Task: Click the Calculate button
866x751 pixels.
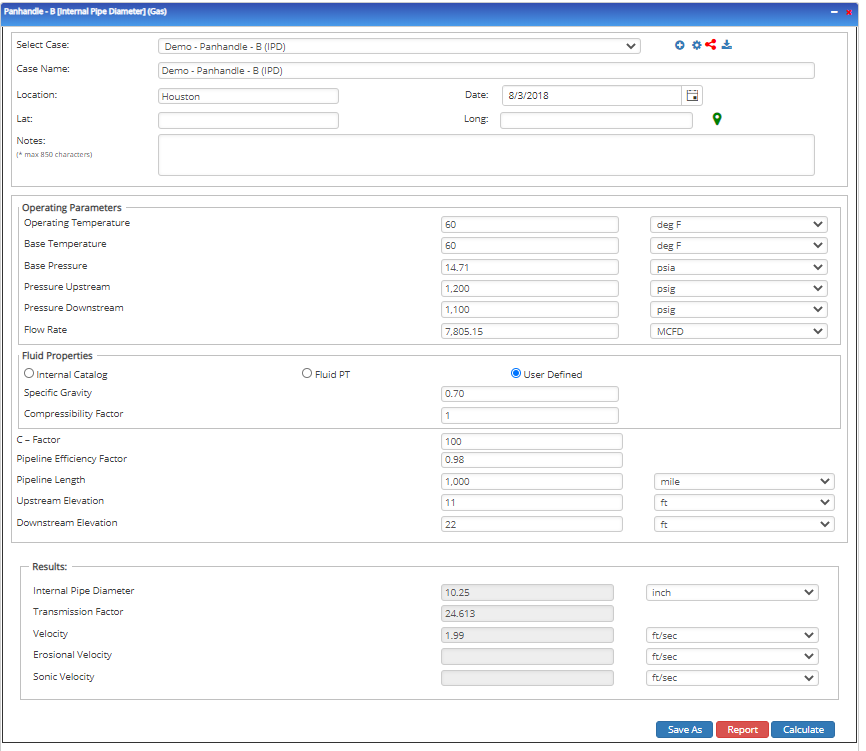Action: [x=802, y=729]
